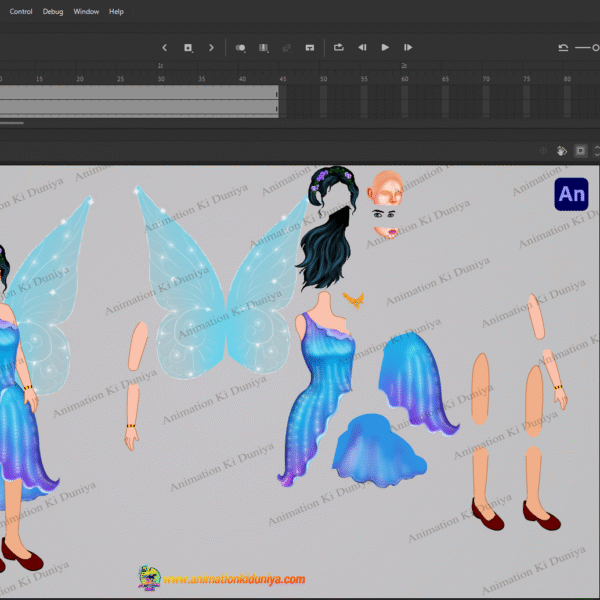The height and width of the screenshot is (600, 600).
Task: Click frame 30 on the timeline ruler
Action: point(161,79)
